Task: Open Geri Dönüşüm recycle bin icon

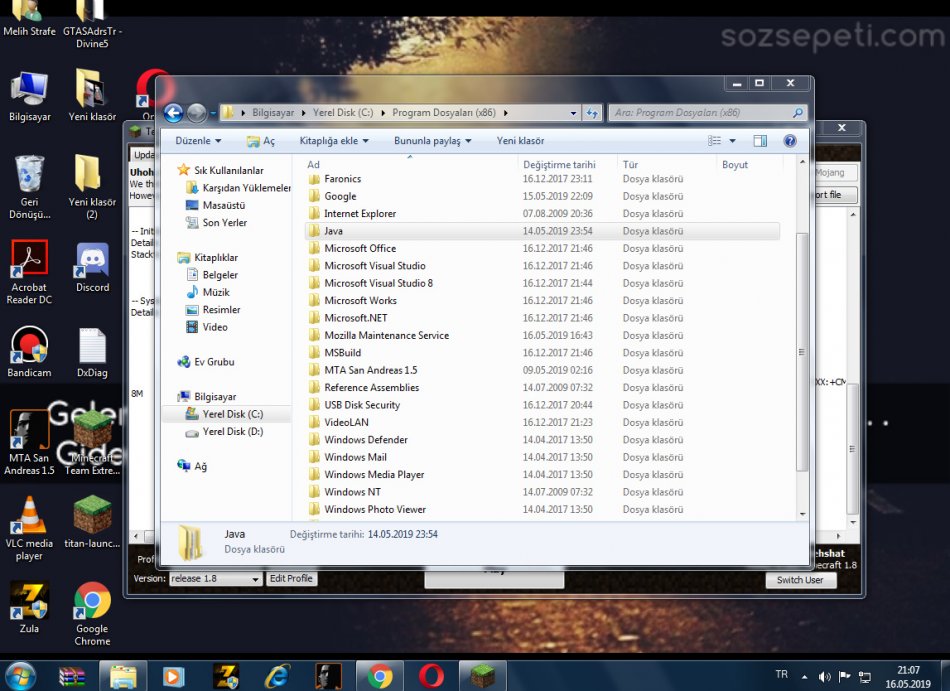Action: (30, 187)
